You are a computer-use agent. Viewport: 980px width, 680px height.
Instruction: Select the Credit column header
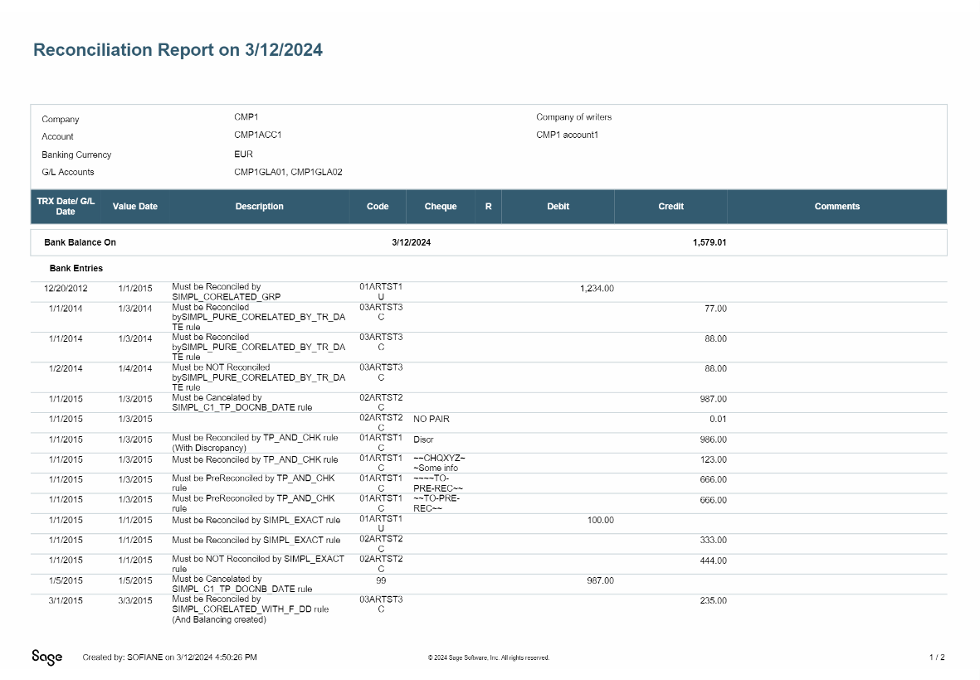pyautogui.click(x=671, y=206)
